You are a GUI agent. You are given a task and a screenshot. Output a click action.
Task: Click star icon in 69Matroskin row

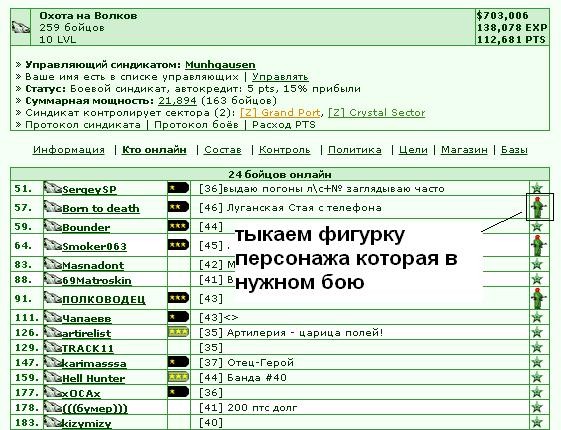[537, 279]
